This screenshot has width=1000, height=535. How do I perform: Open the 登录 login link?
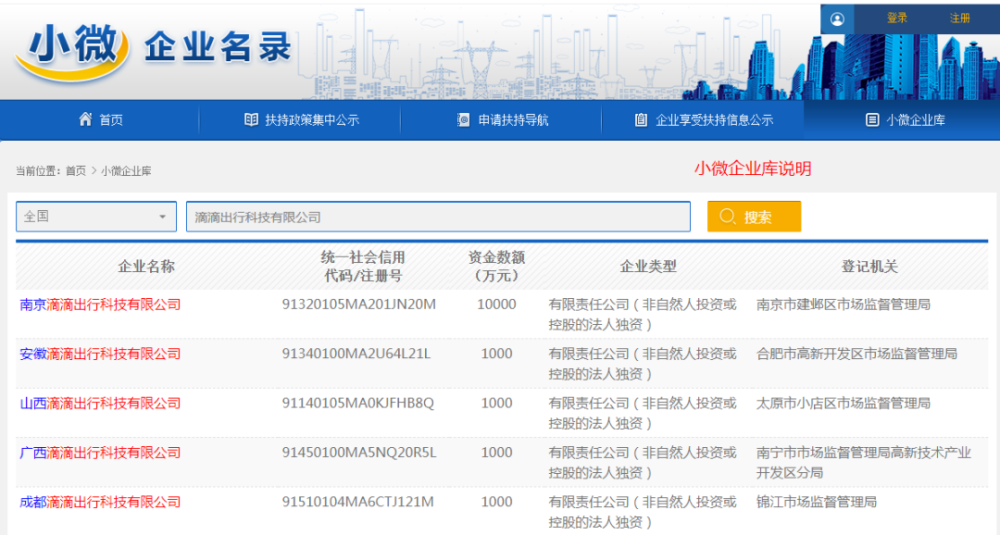897,18
